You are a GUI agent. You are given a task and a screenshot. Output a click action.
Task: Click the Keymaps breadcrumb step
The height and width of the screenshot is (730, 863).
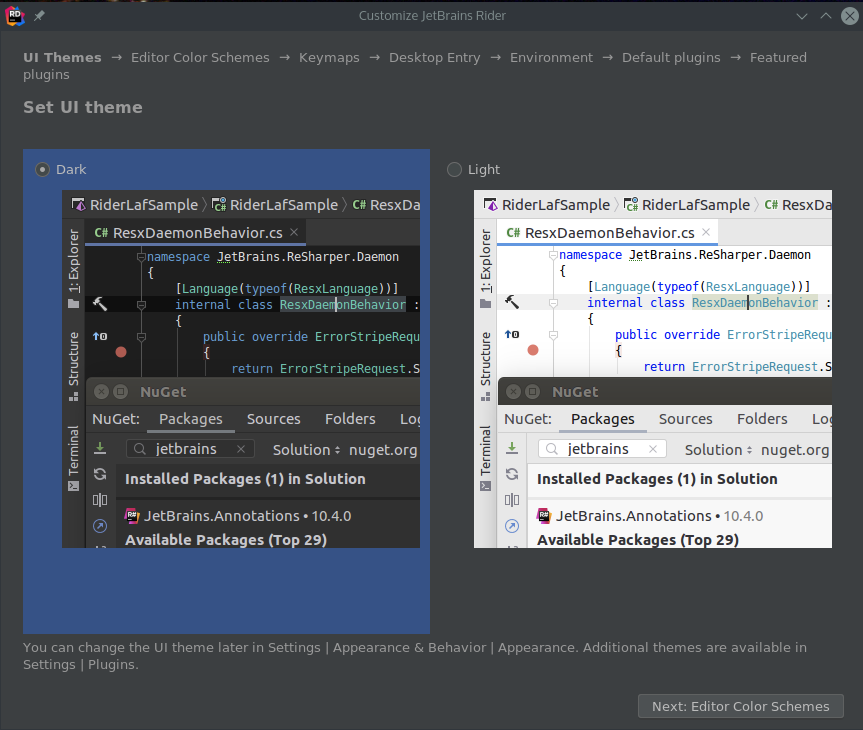point(329,57)
